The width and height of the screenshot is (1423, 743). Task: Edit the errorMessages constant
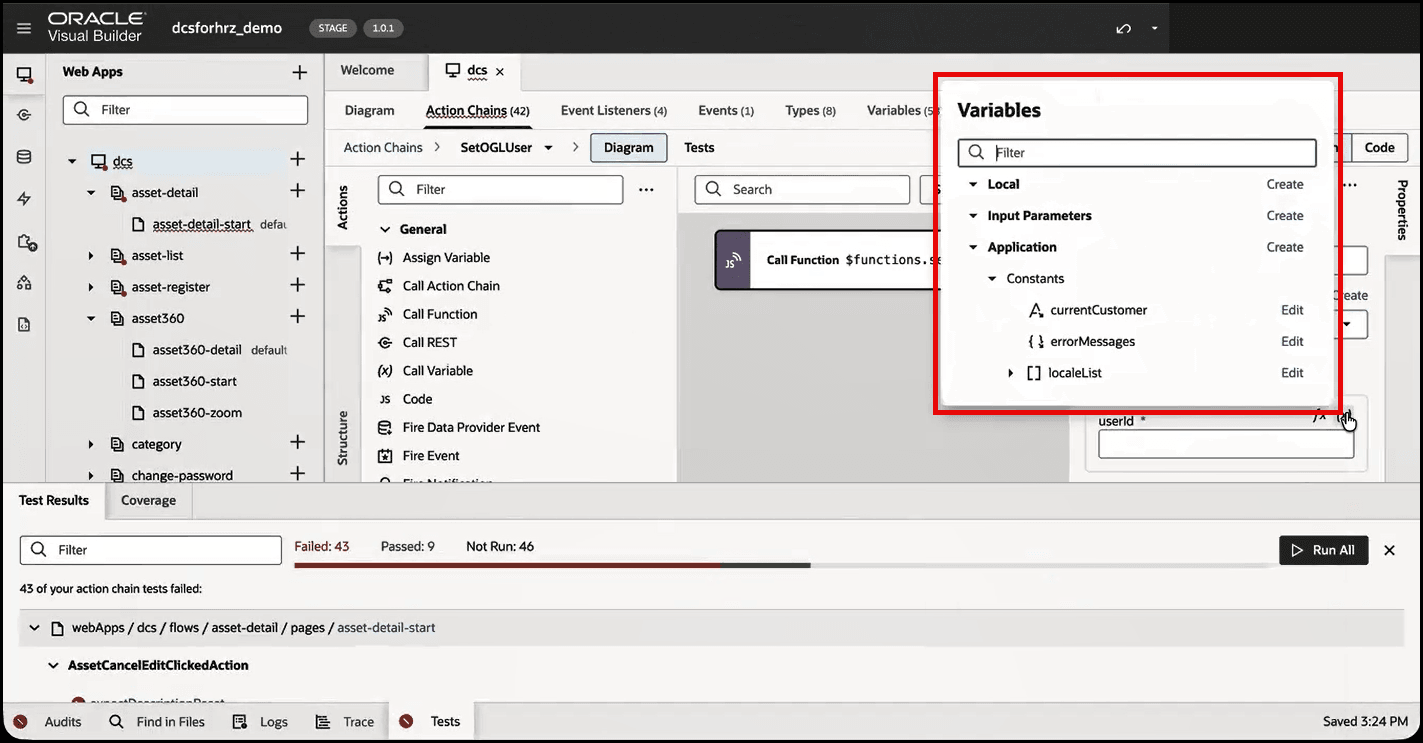pyautogui.click(x=1292, y=342)
